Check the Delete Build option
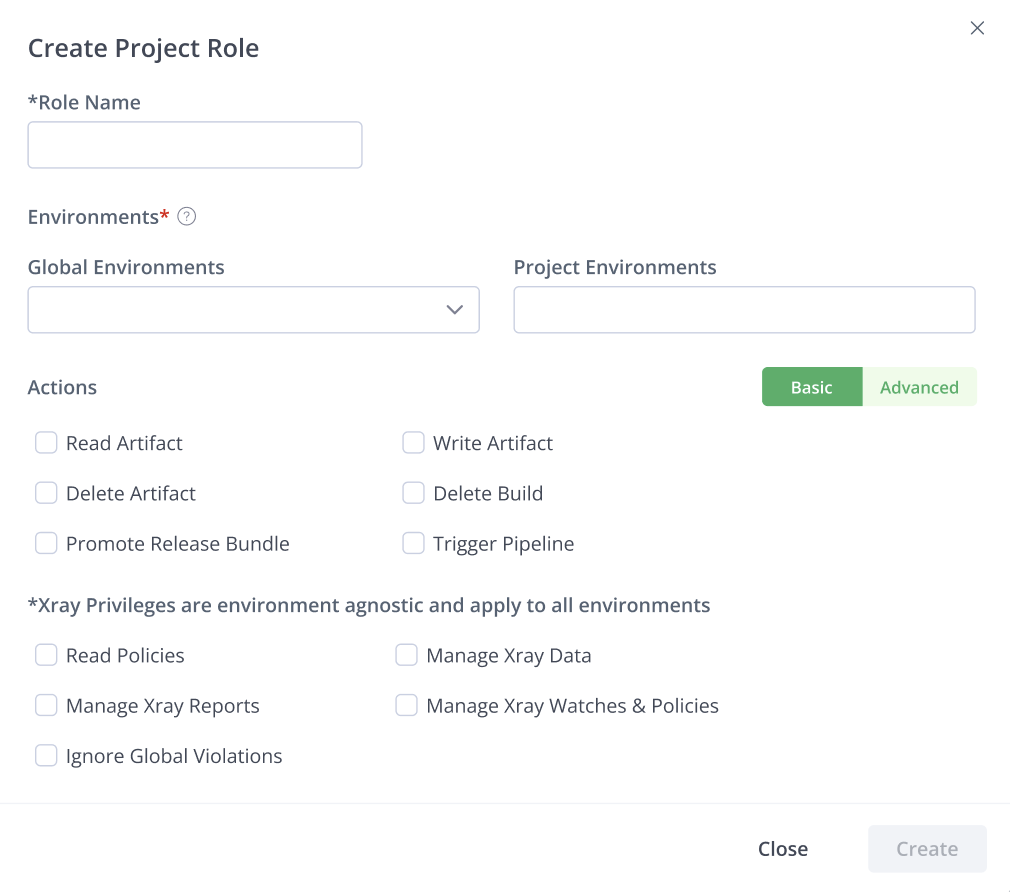This screenshot has height=892, width=1010. click(x=413, y=492)
